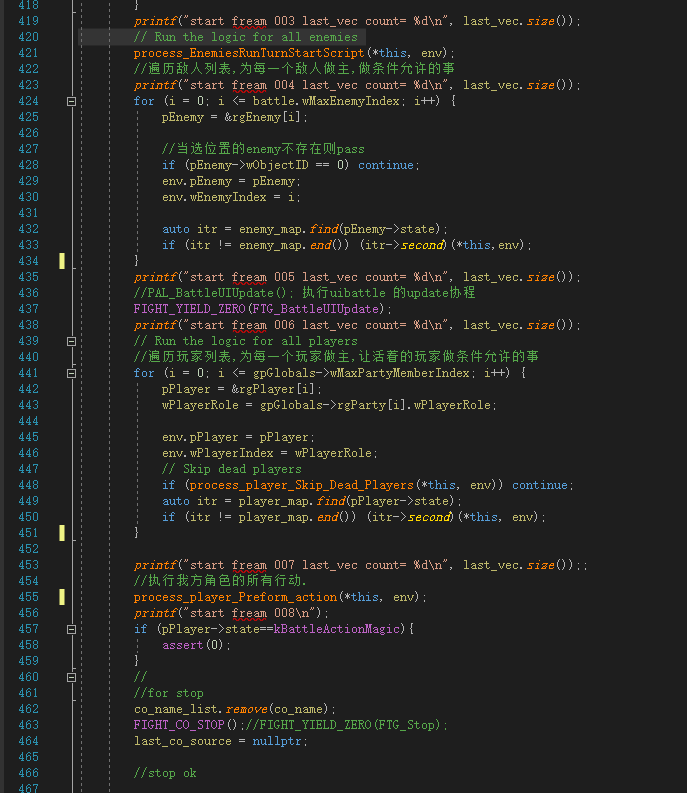Click "gpGlobals->wMaxPartyMemberIndex" in the loop

coord(361,373)
